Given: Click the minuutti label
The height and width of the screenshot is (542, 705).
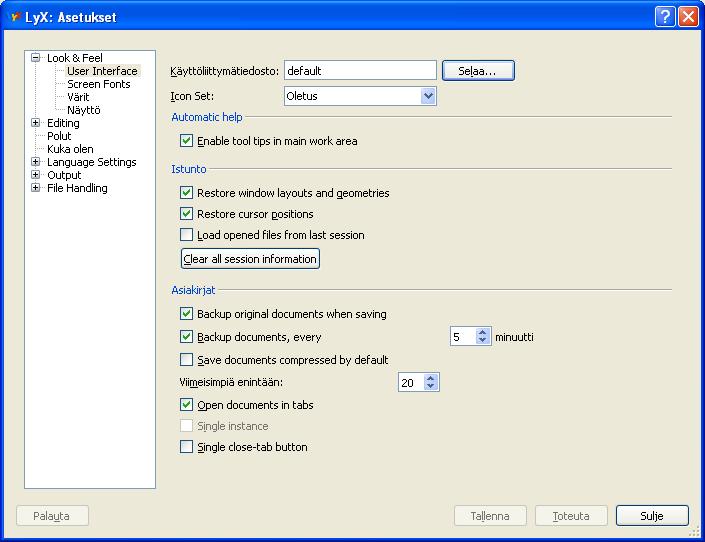Looking at the screenshot, I should point(514,337).
